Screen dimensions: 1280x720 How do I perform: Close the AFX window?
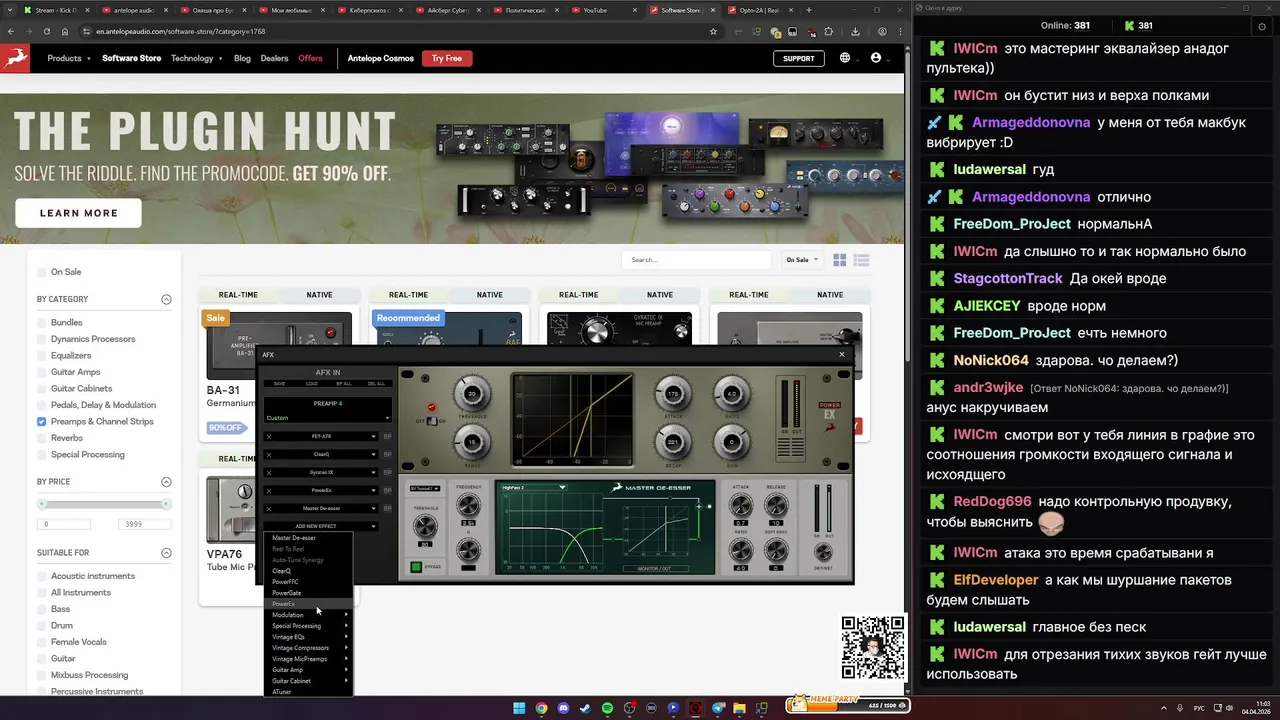[x=841, y=354]
